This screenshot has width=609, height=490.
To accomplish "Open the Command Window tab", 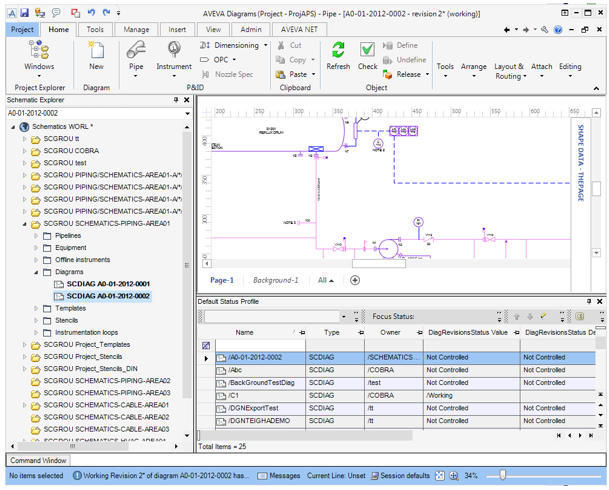I will coord(38,460).
